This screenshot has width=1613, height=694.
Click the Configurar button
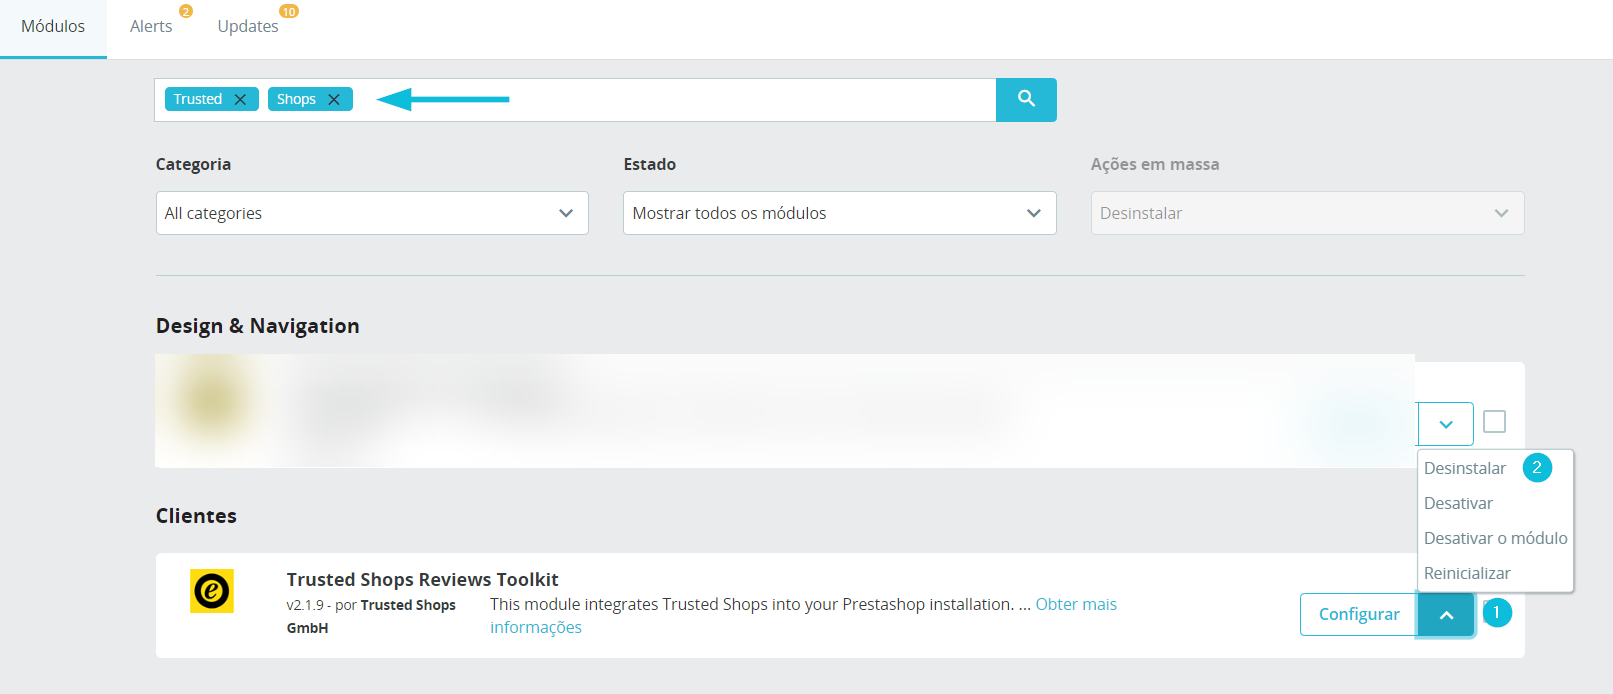(x=1359, y=614)
